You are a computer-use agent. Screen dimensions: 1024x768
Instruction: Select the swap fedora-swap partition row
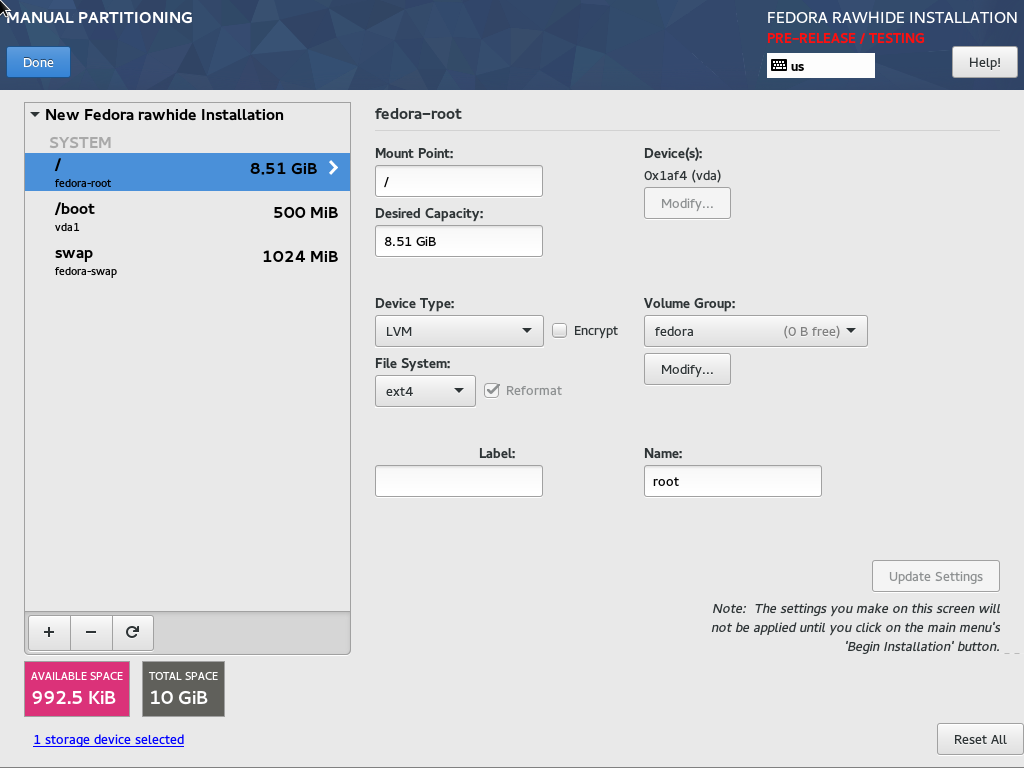[187, 261]
